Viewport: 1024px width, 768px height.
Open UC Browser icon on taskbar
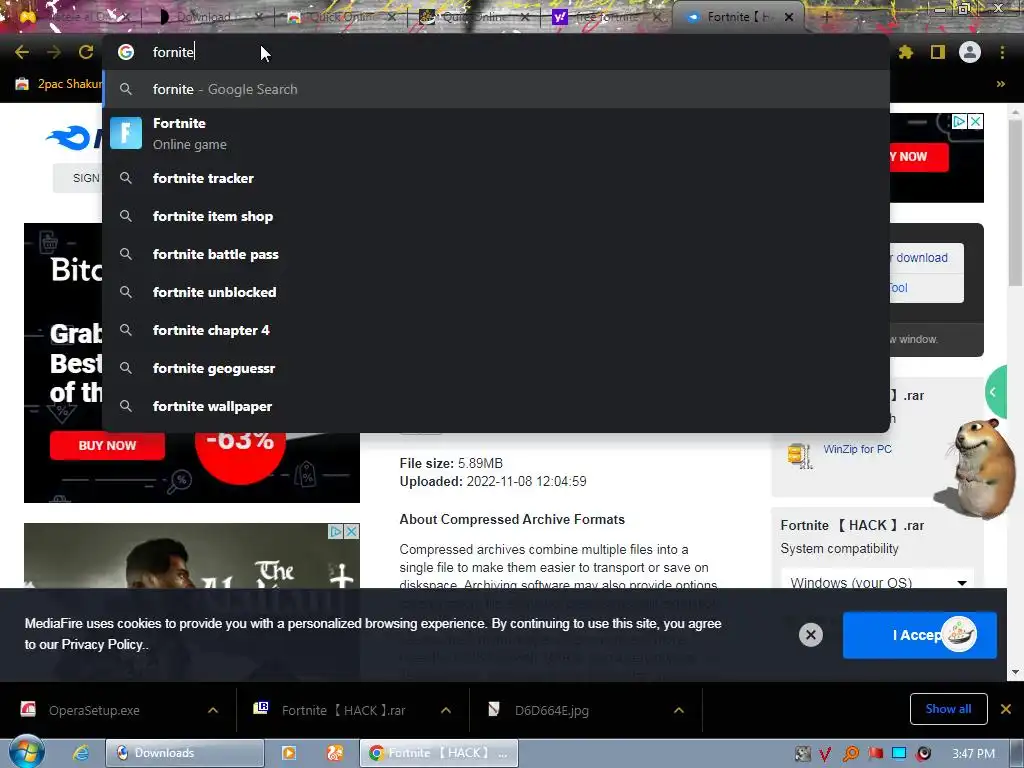pos(334,753)
